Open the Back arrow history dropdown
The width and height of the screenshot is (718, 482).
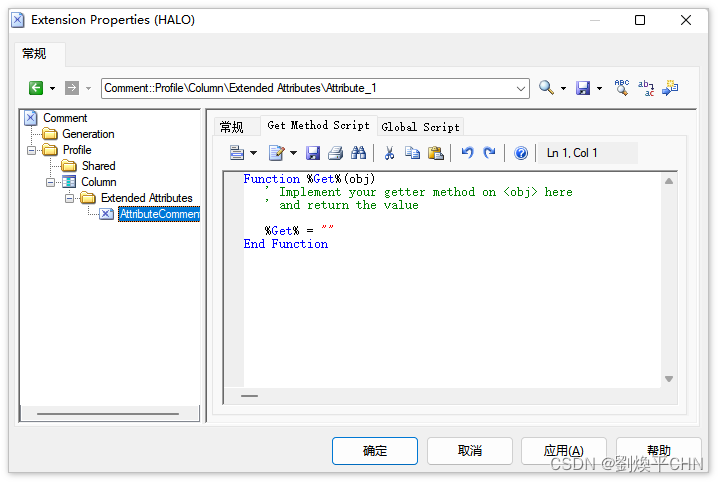(53, 88)
